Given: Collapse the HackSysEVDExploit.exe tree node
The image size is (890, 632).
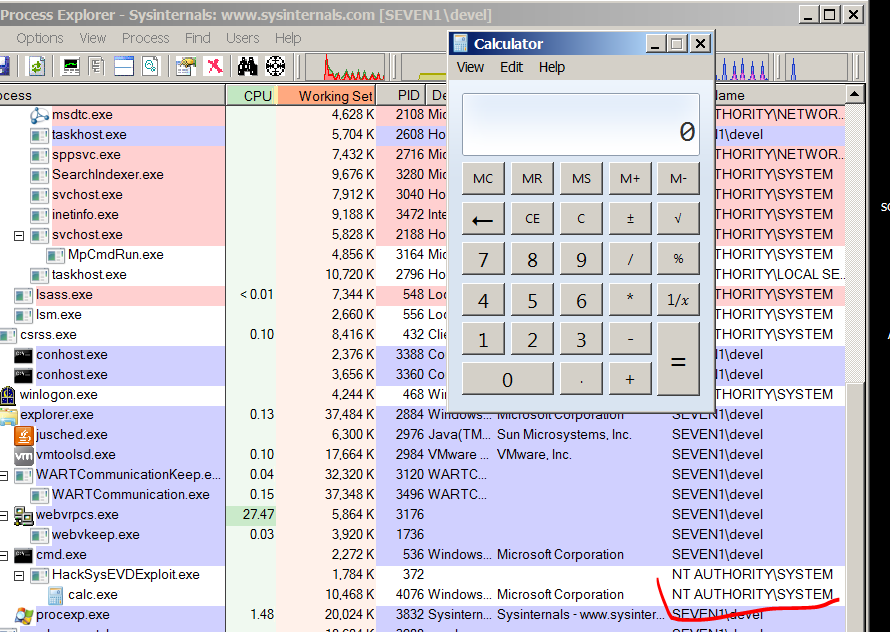Looking at the screenshot, I should [18, 575].
